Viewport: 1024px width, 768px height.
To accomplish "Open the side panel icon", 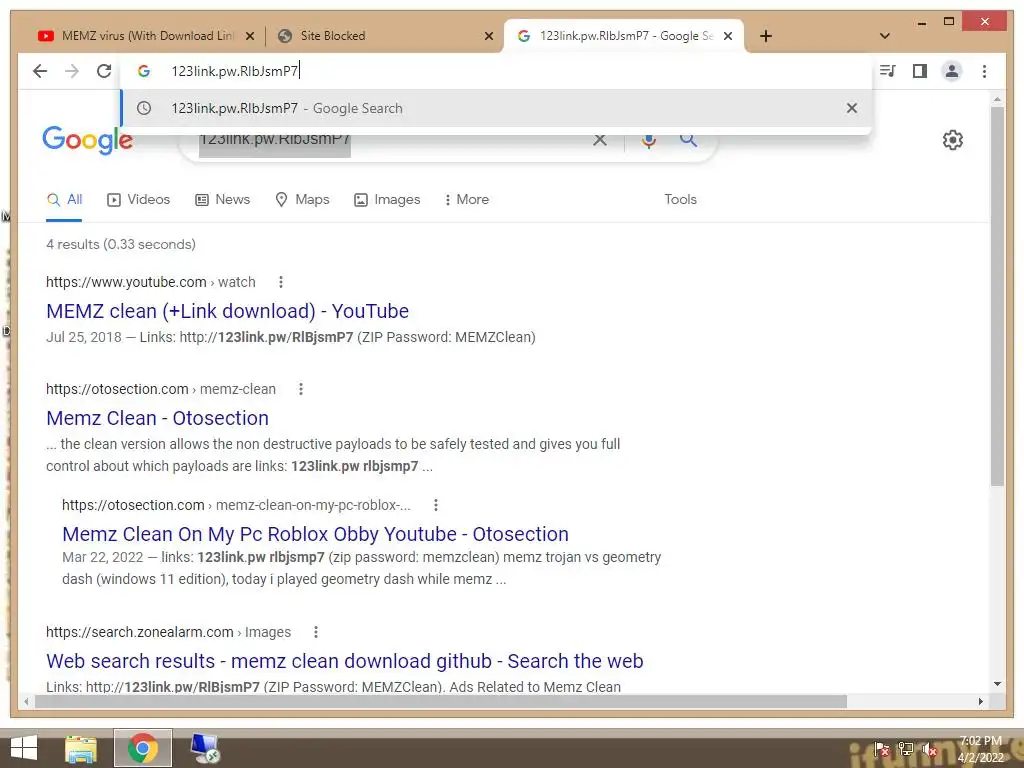I will click(920, 71).
